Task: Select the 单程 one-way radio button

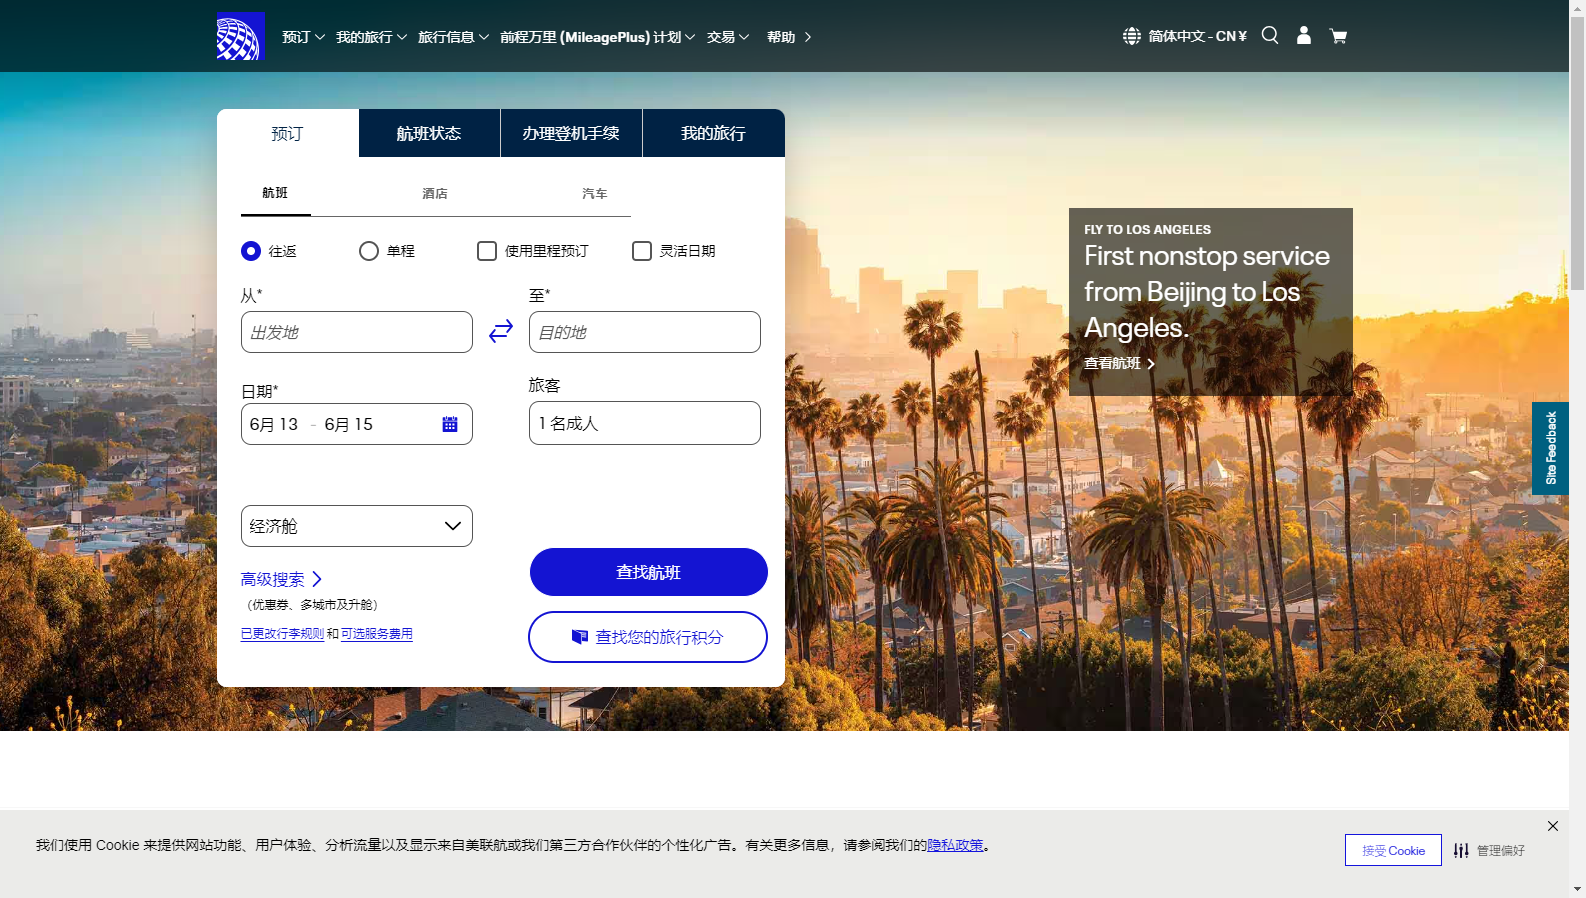Action: [369, 251]
